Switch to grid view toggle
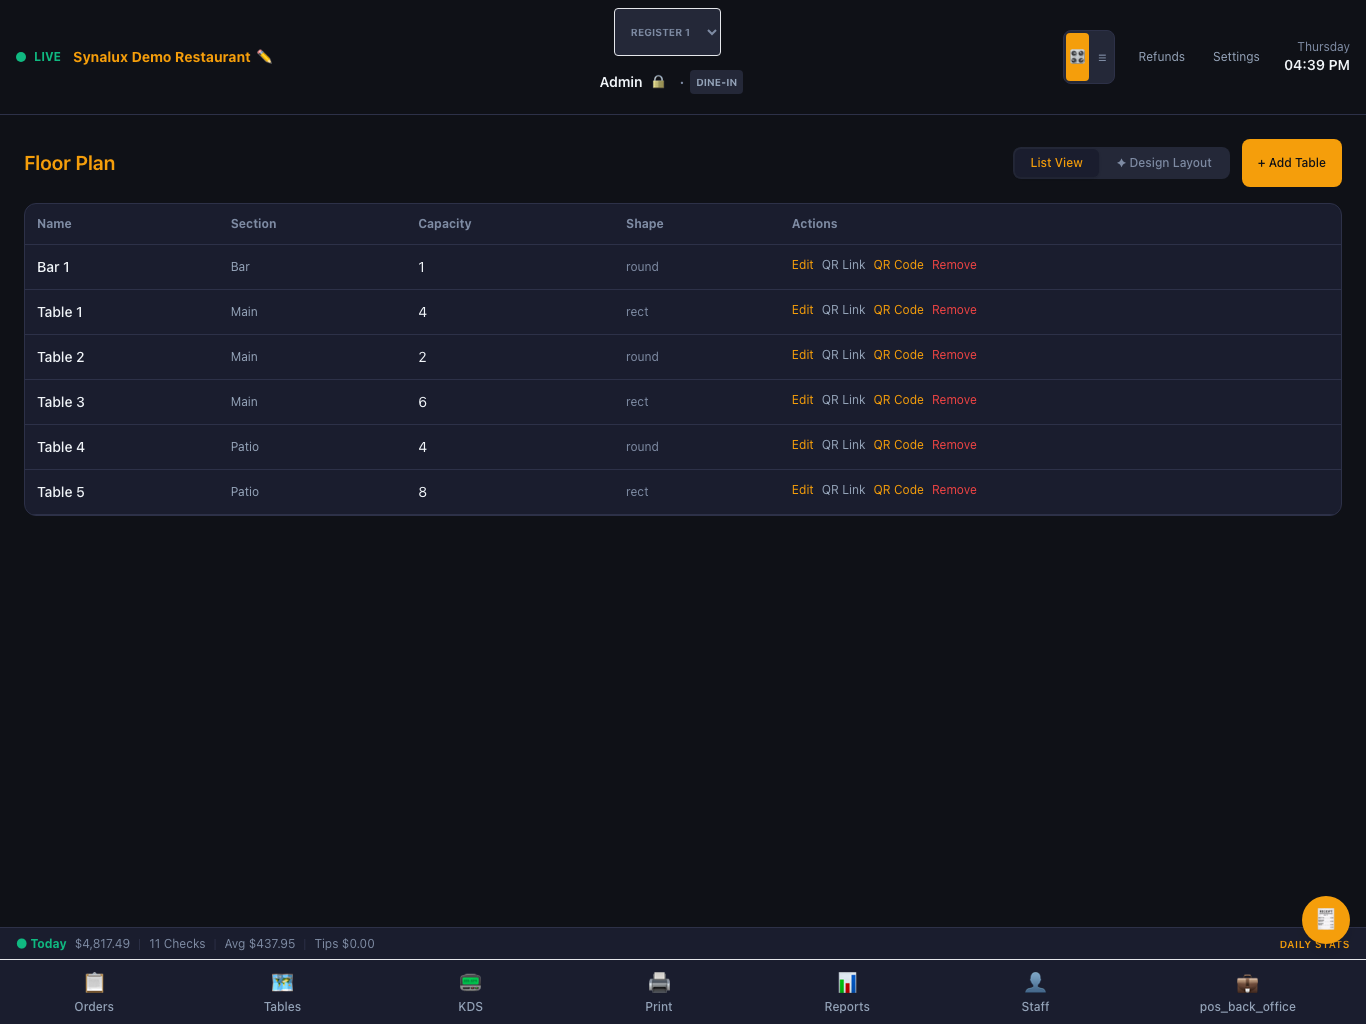 [1077, 57]
